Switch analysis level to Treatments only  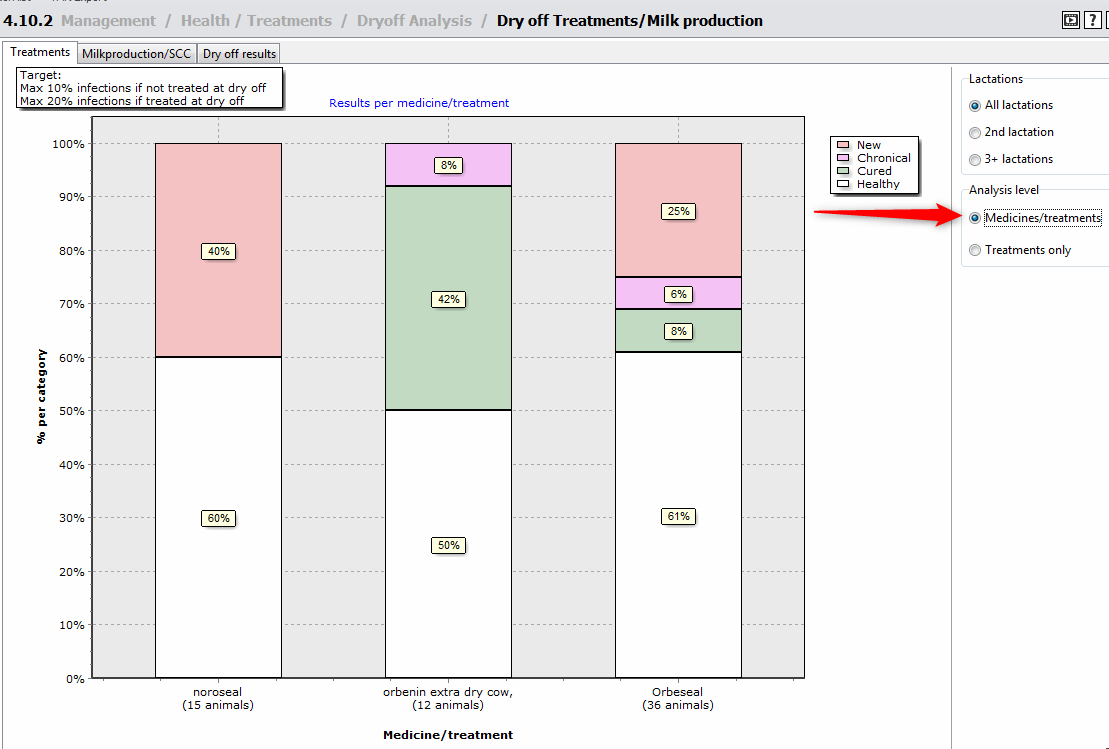tap(975, 250)
